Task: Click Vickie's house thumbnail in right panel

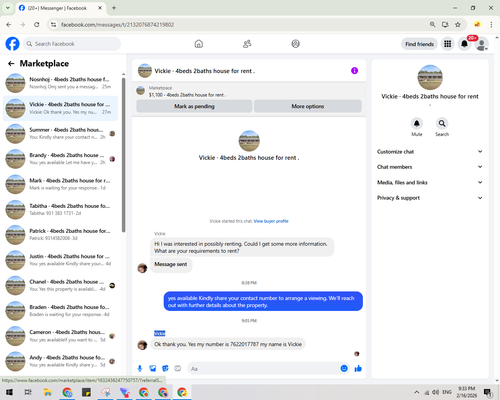Action: tap(430, 77)
